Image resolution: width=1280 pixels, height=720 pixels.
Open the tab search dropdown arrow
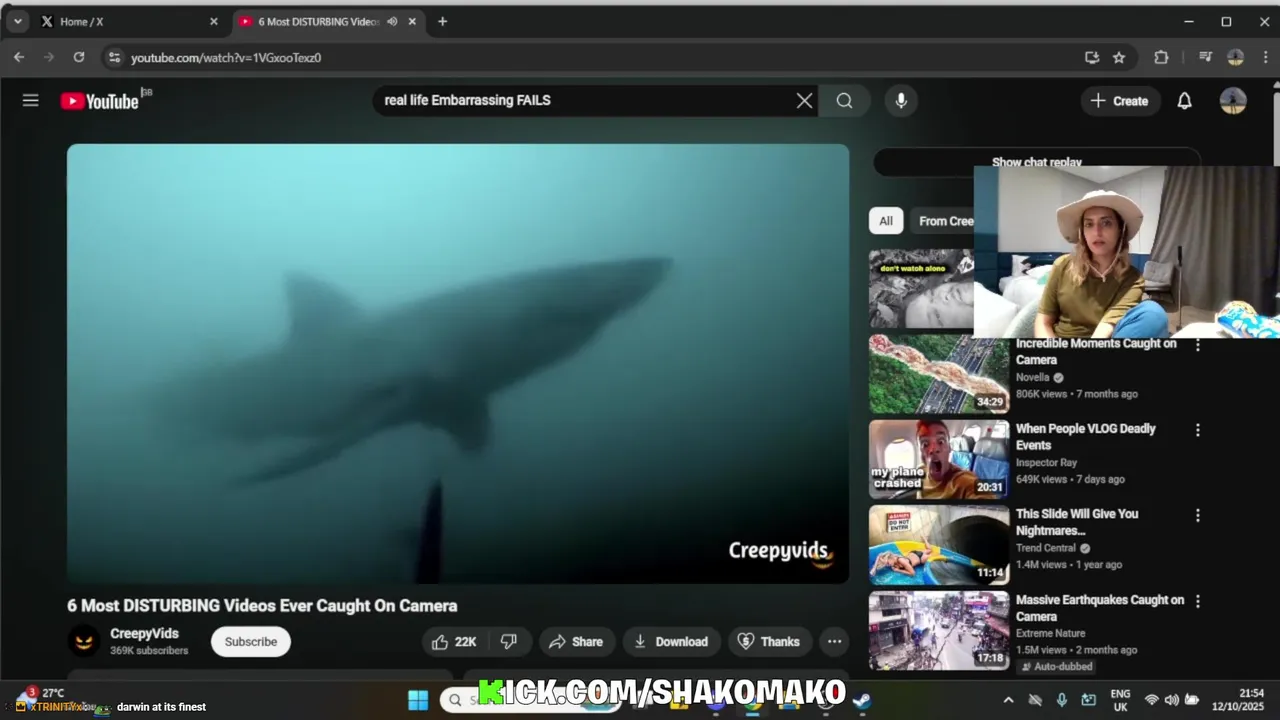(x=17, y=21)
